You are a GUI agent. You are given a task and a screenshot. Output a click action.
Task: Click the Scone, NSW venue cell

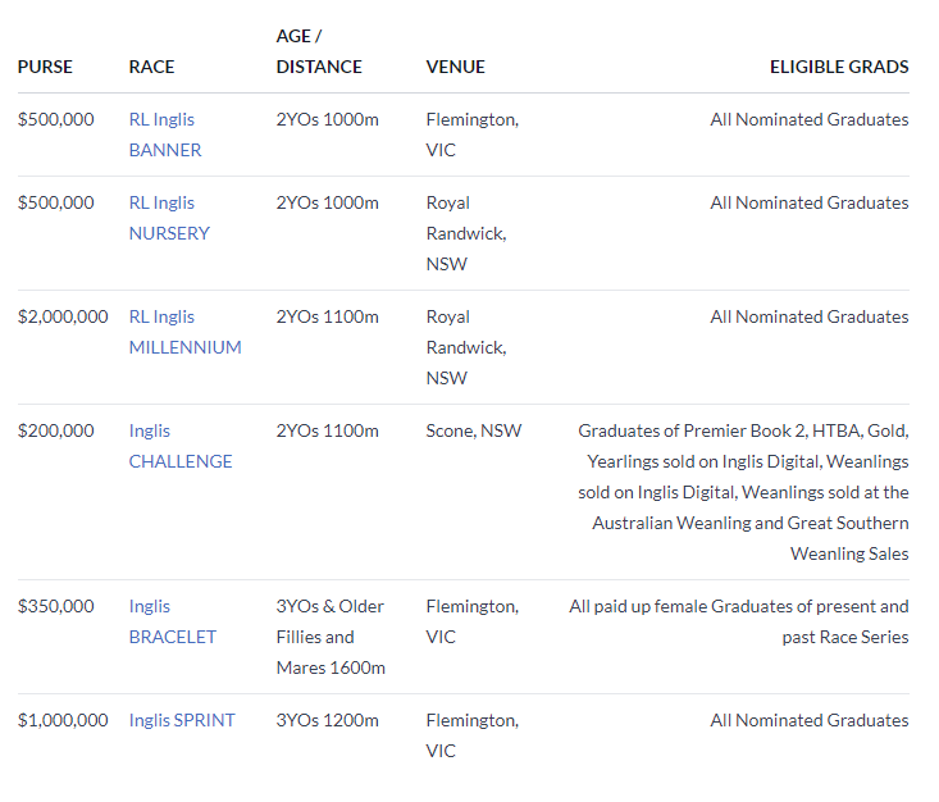[473, 431]
